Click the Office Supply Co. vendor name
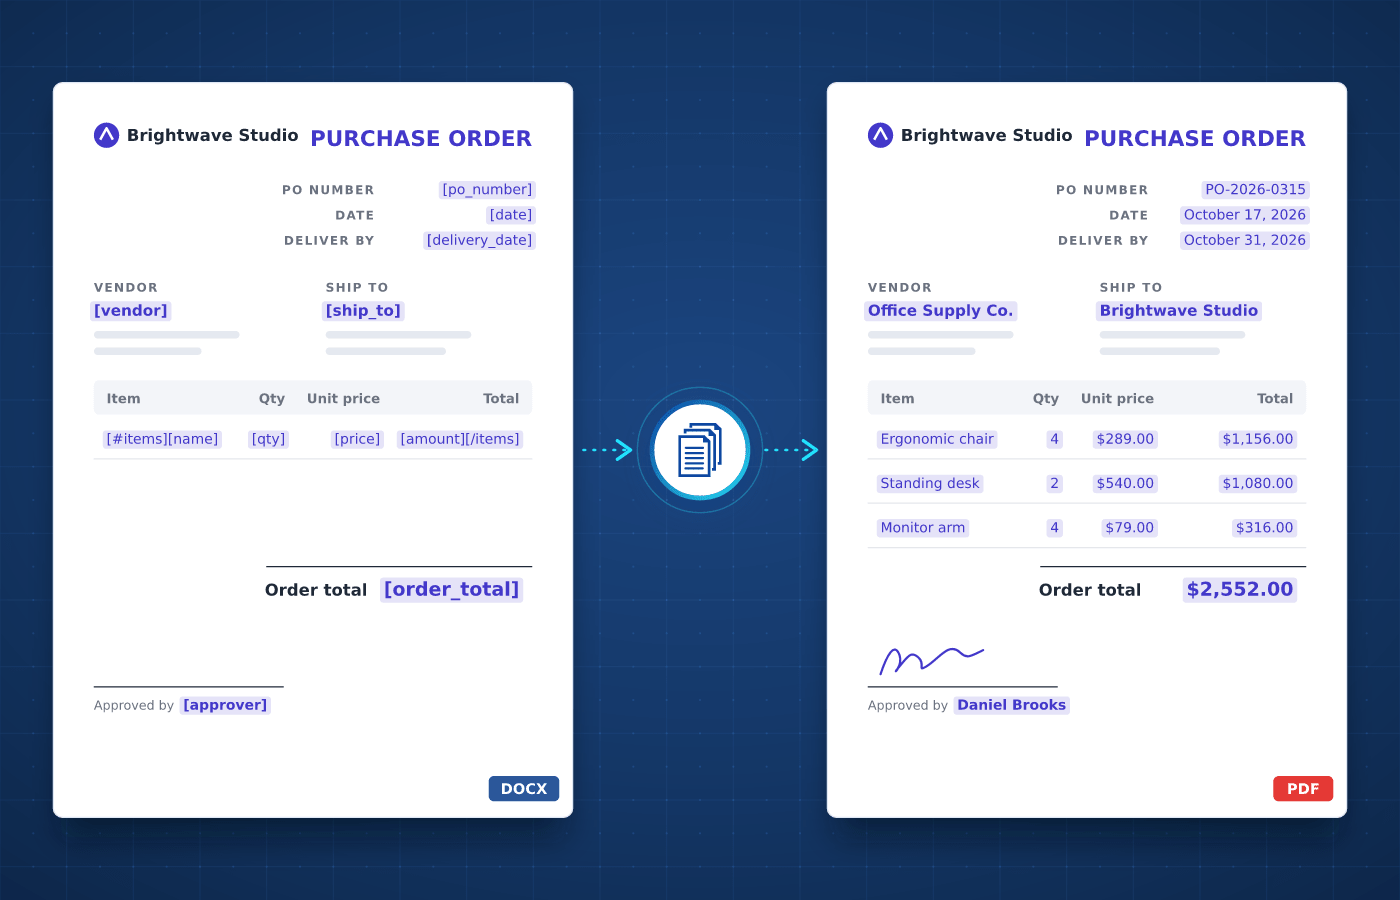Viewport: 1400px width, 900px height. (x=941, y=311)
